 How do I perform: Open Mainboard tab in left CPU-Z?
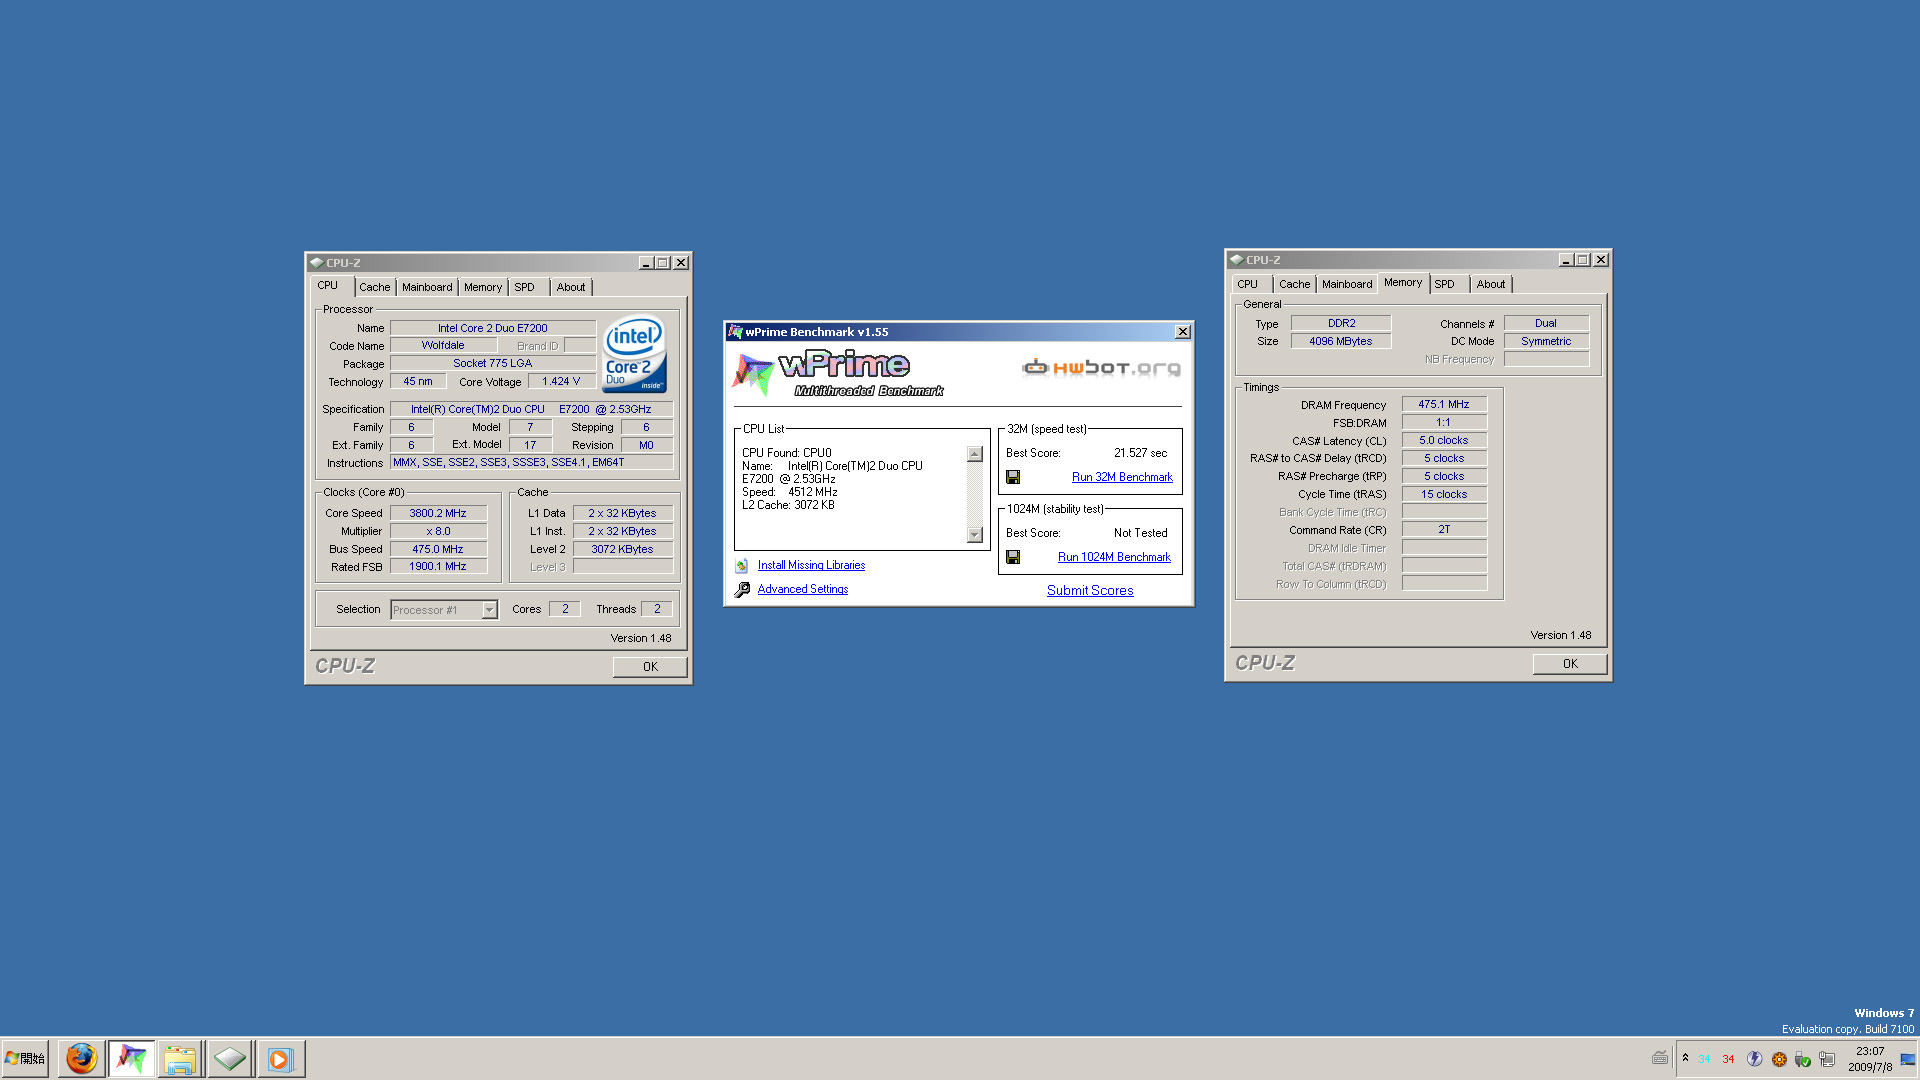coord(427,287)
